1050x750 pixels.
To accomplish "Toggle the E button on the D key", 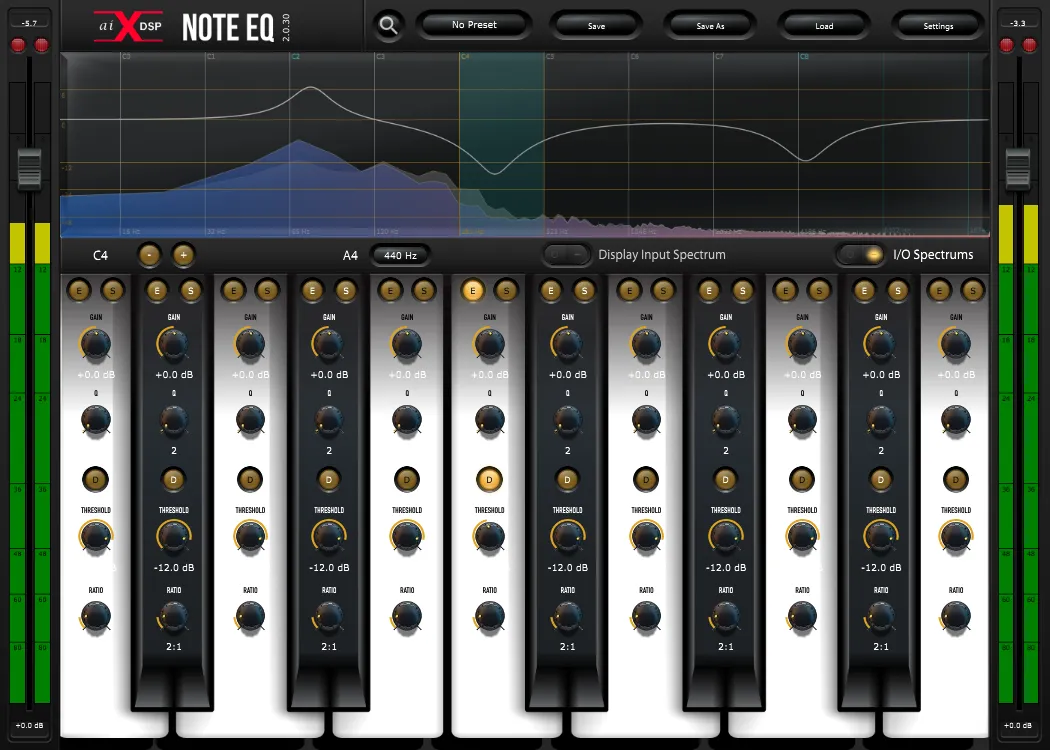I will [x=234, y=291].
